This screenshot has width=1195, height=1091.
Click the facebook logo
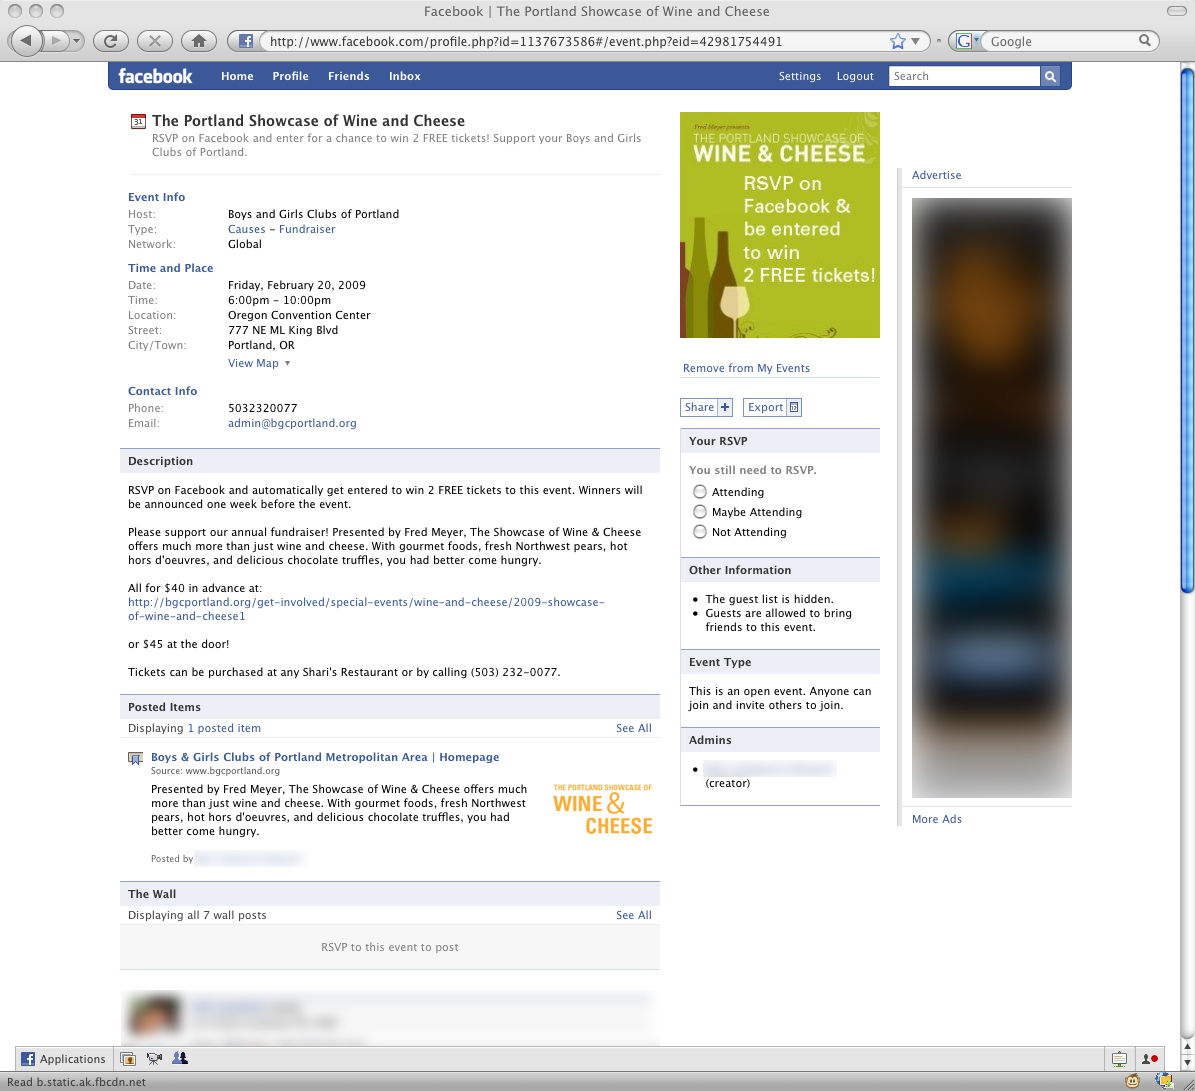tap(155, 76)
